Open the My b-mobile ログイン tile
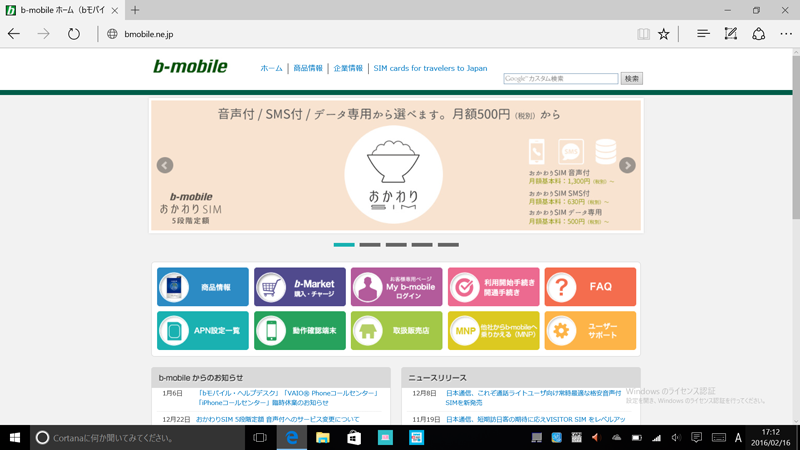The height and width of the screenshot is (450, 800). click(x=396, y=287)
